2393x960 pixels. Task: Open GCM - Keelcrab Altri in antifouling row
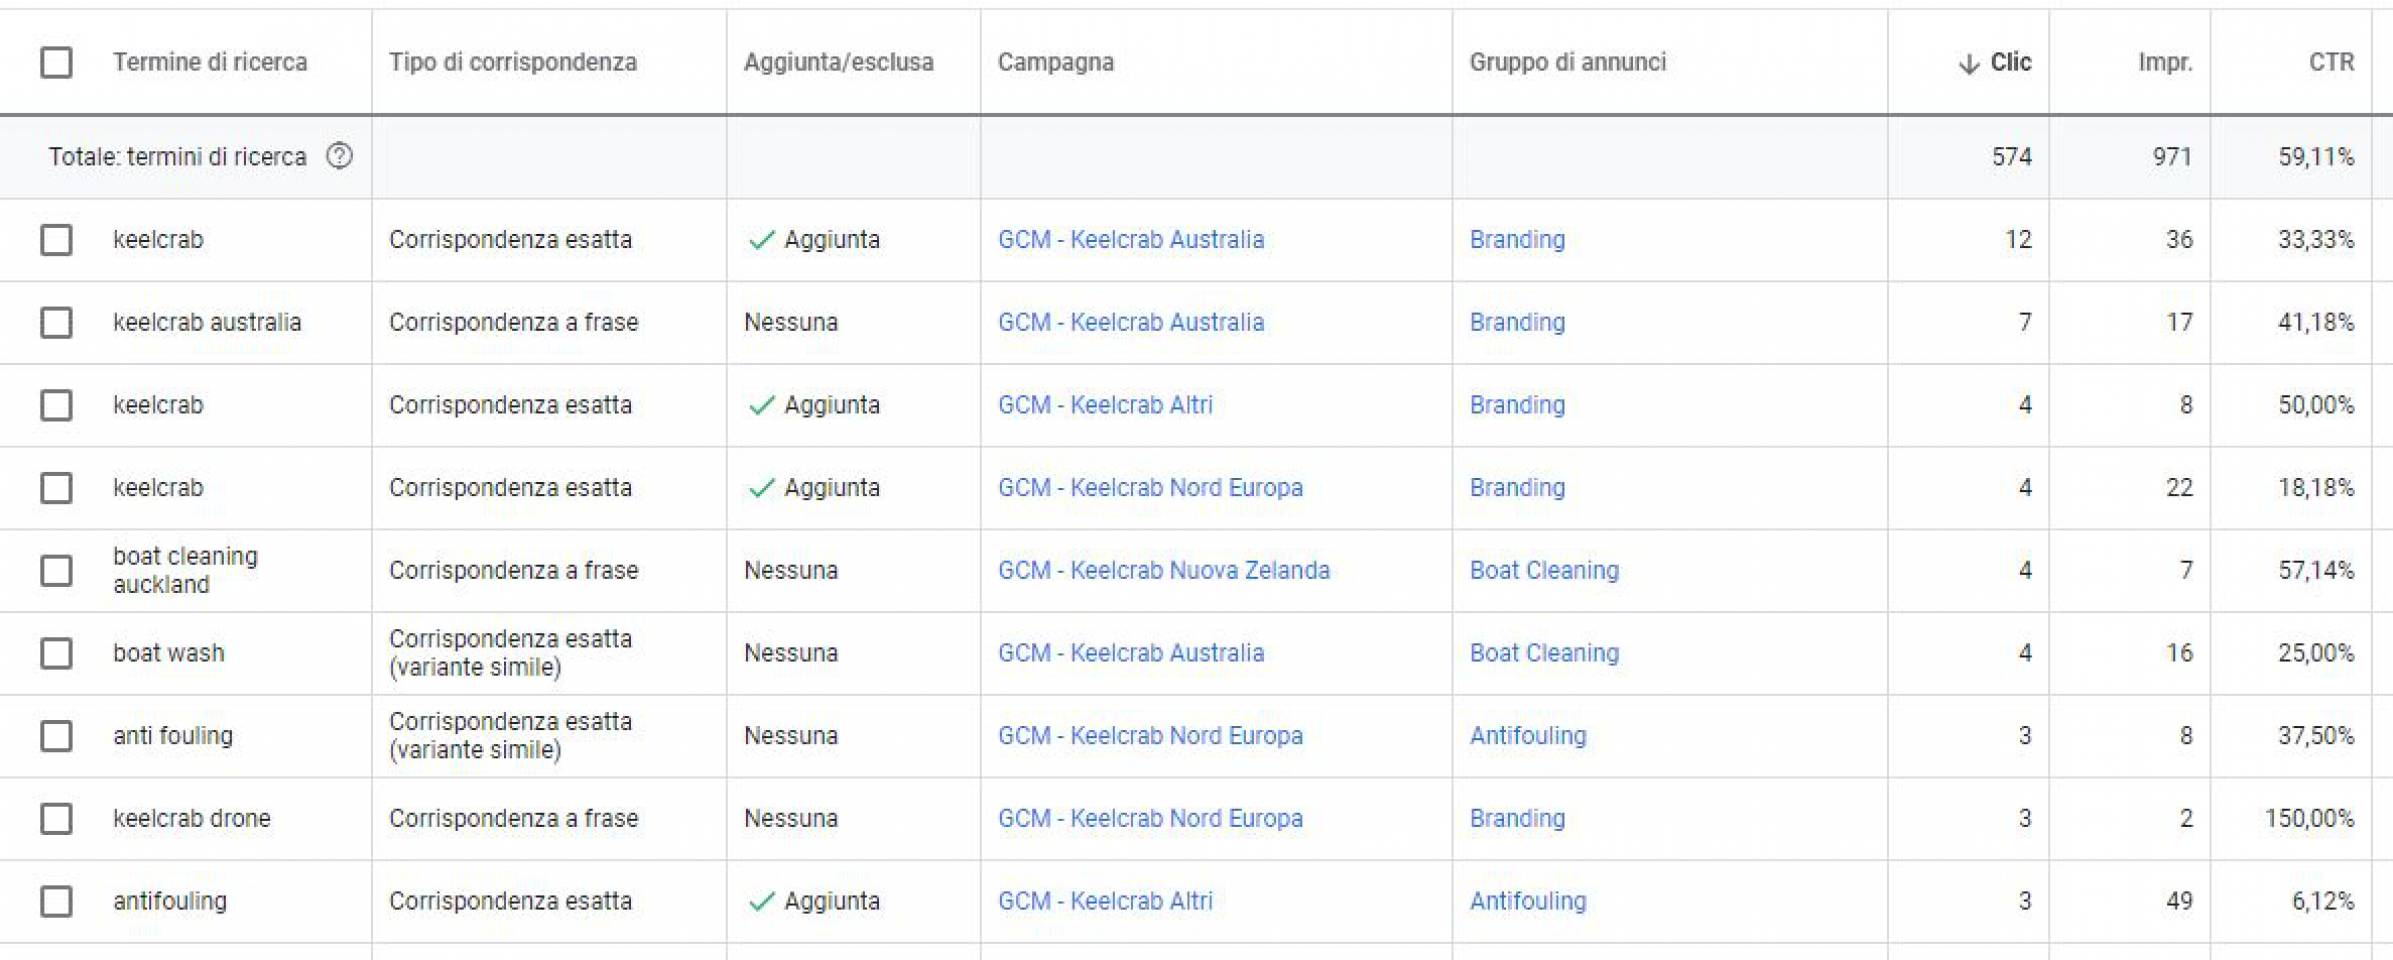coord(1105,901)
